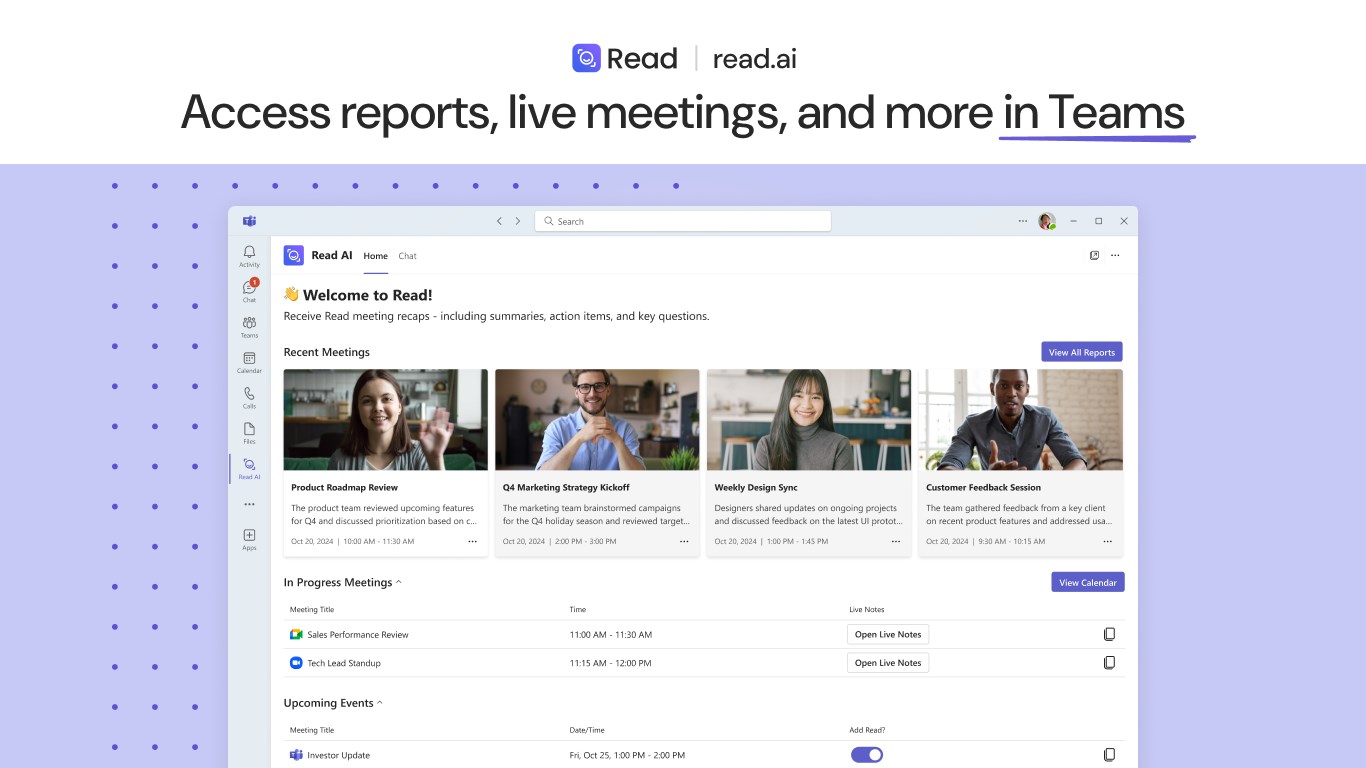Open options for Q4 Marketing Strategy Kickoff
Screen dimensions: 1366x768
click(684, 541)
